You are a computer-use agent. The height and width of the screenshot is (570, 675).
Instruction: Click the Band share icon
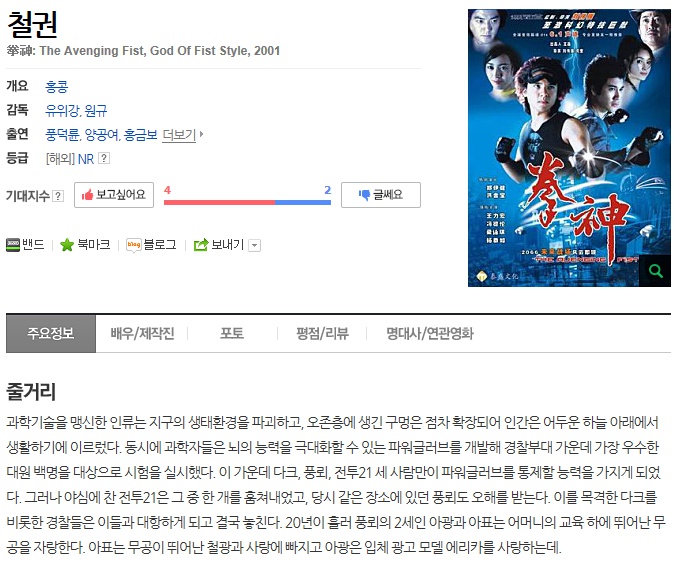[13, 245]
